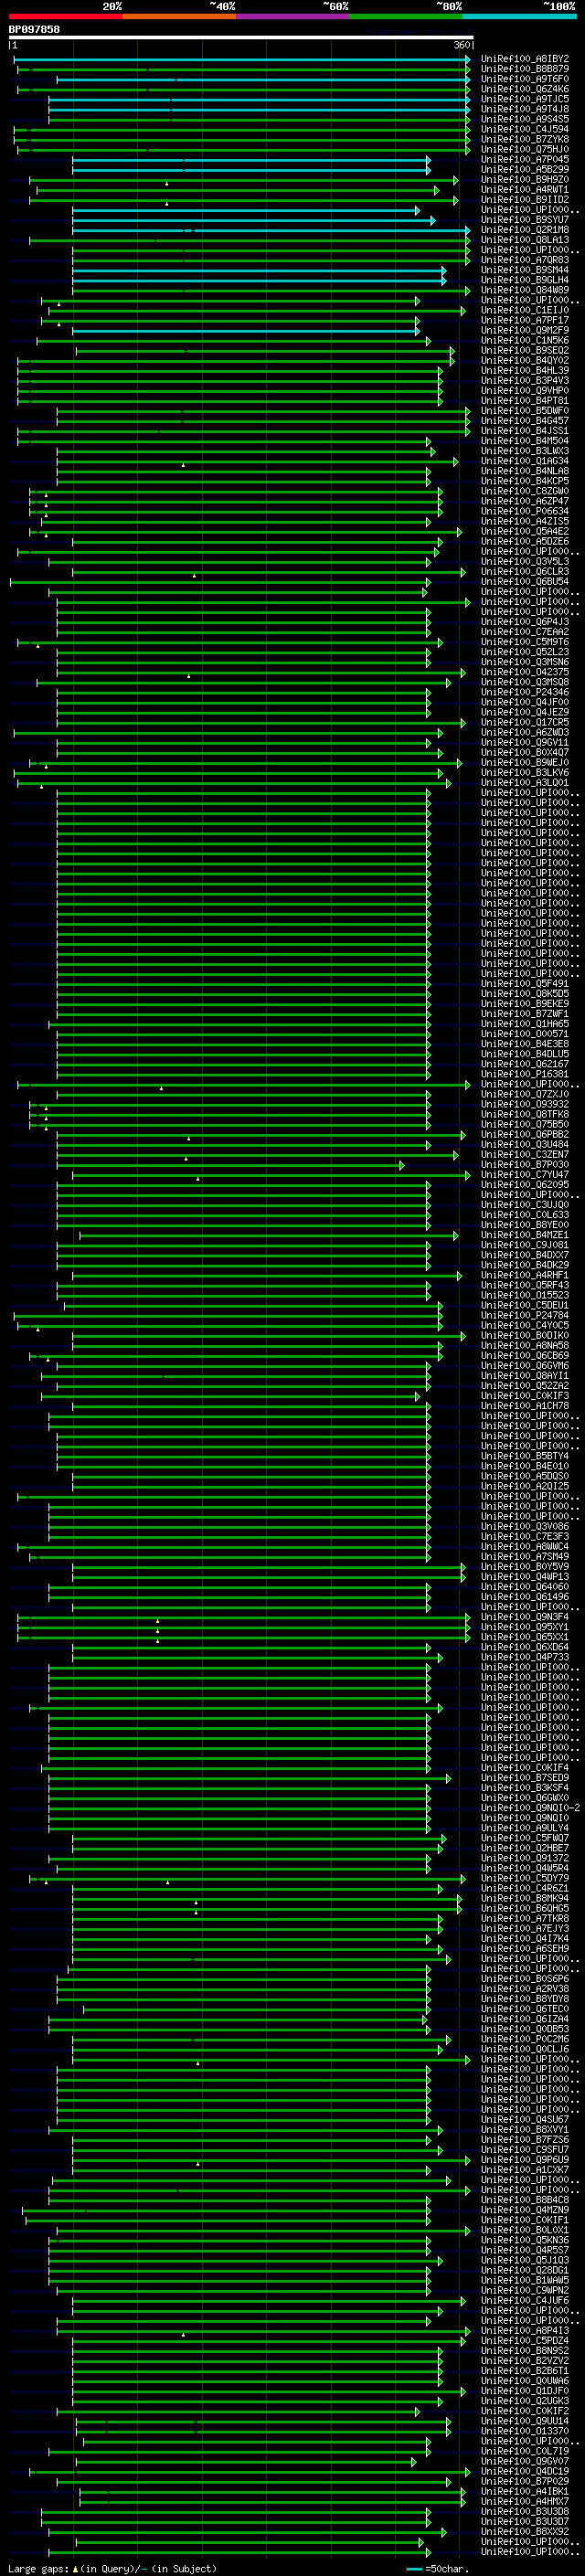
Task: Click hit UniRef100_Q6CLR3
Action: [524, 572]
